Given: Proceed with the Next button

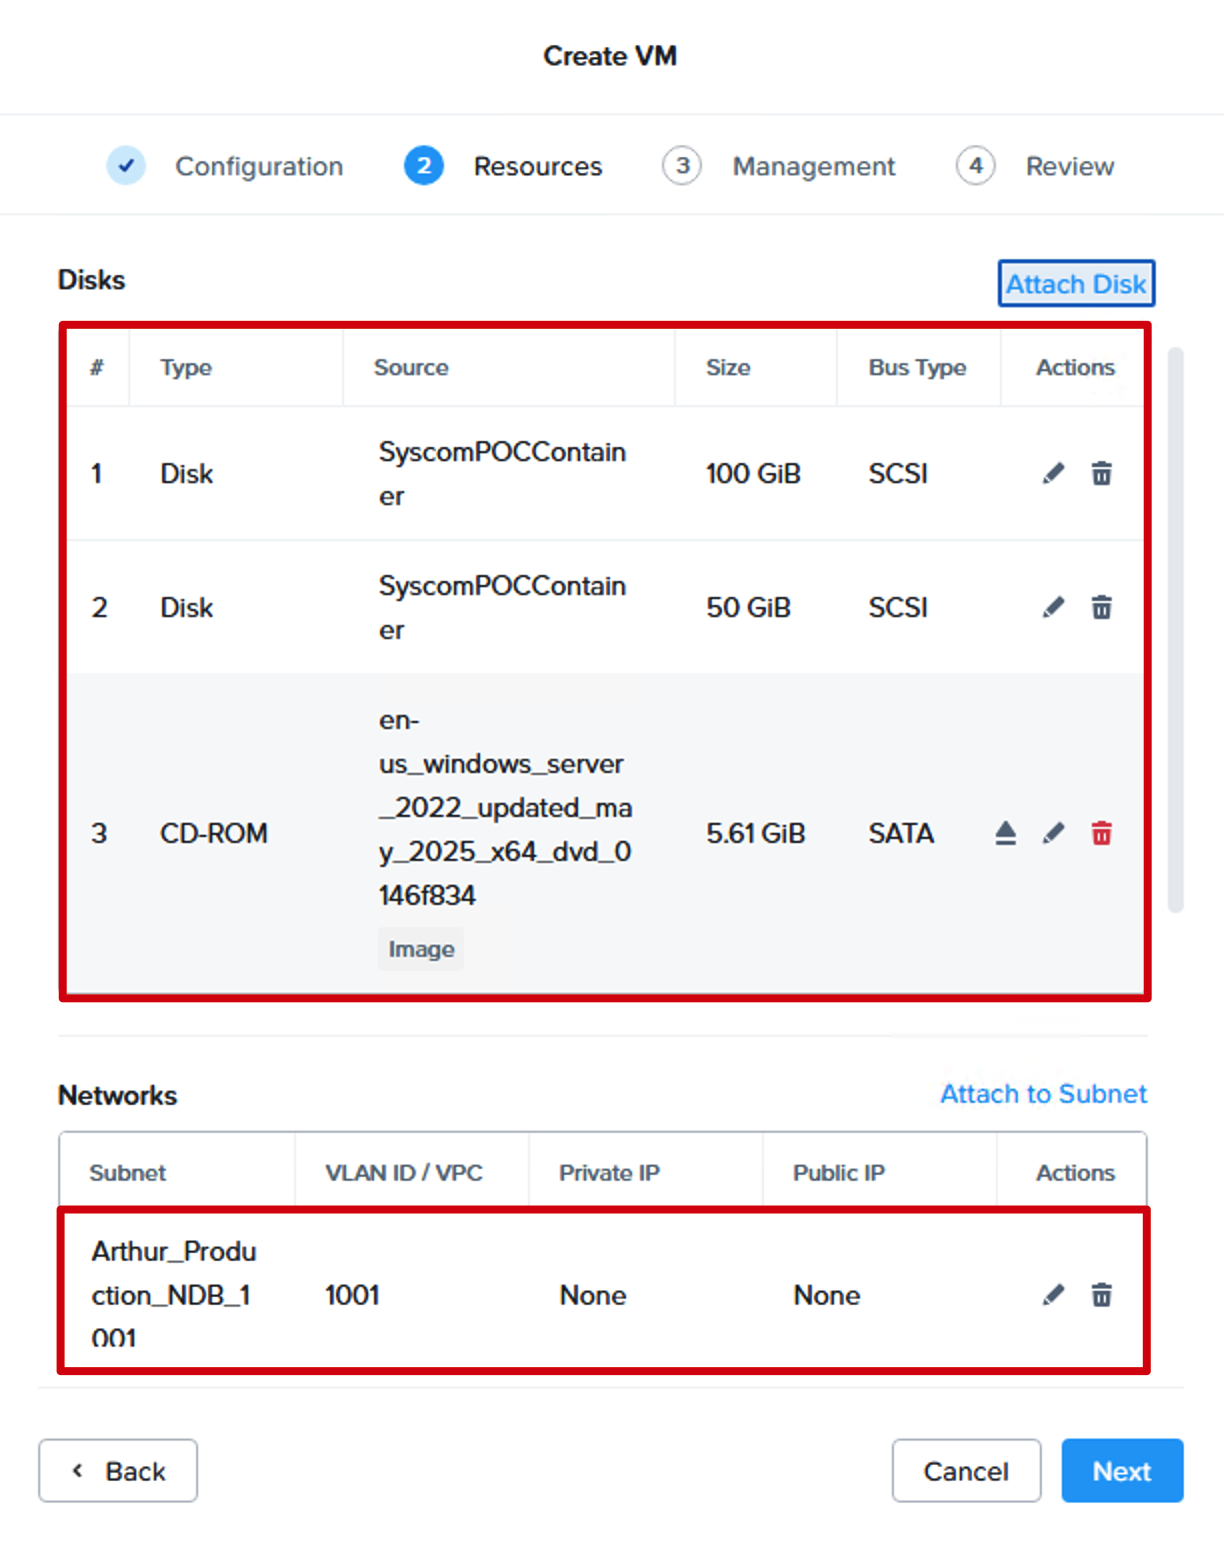Looking at the screenshot, I should pos(1122,1471).
